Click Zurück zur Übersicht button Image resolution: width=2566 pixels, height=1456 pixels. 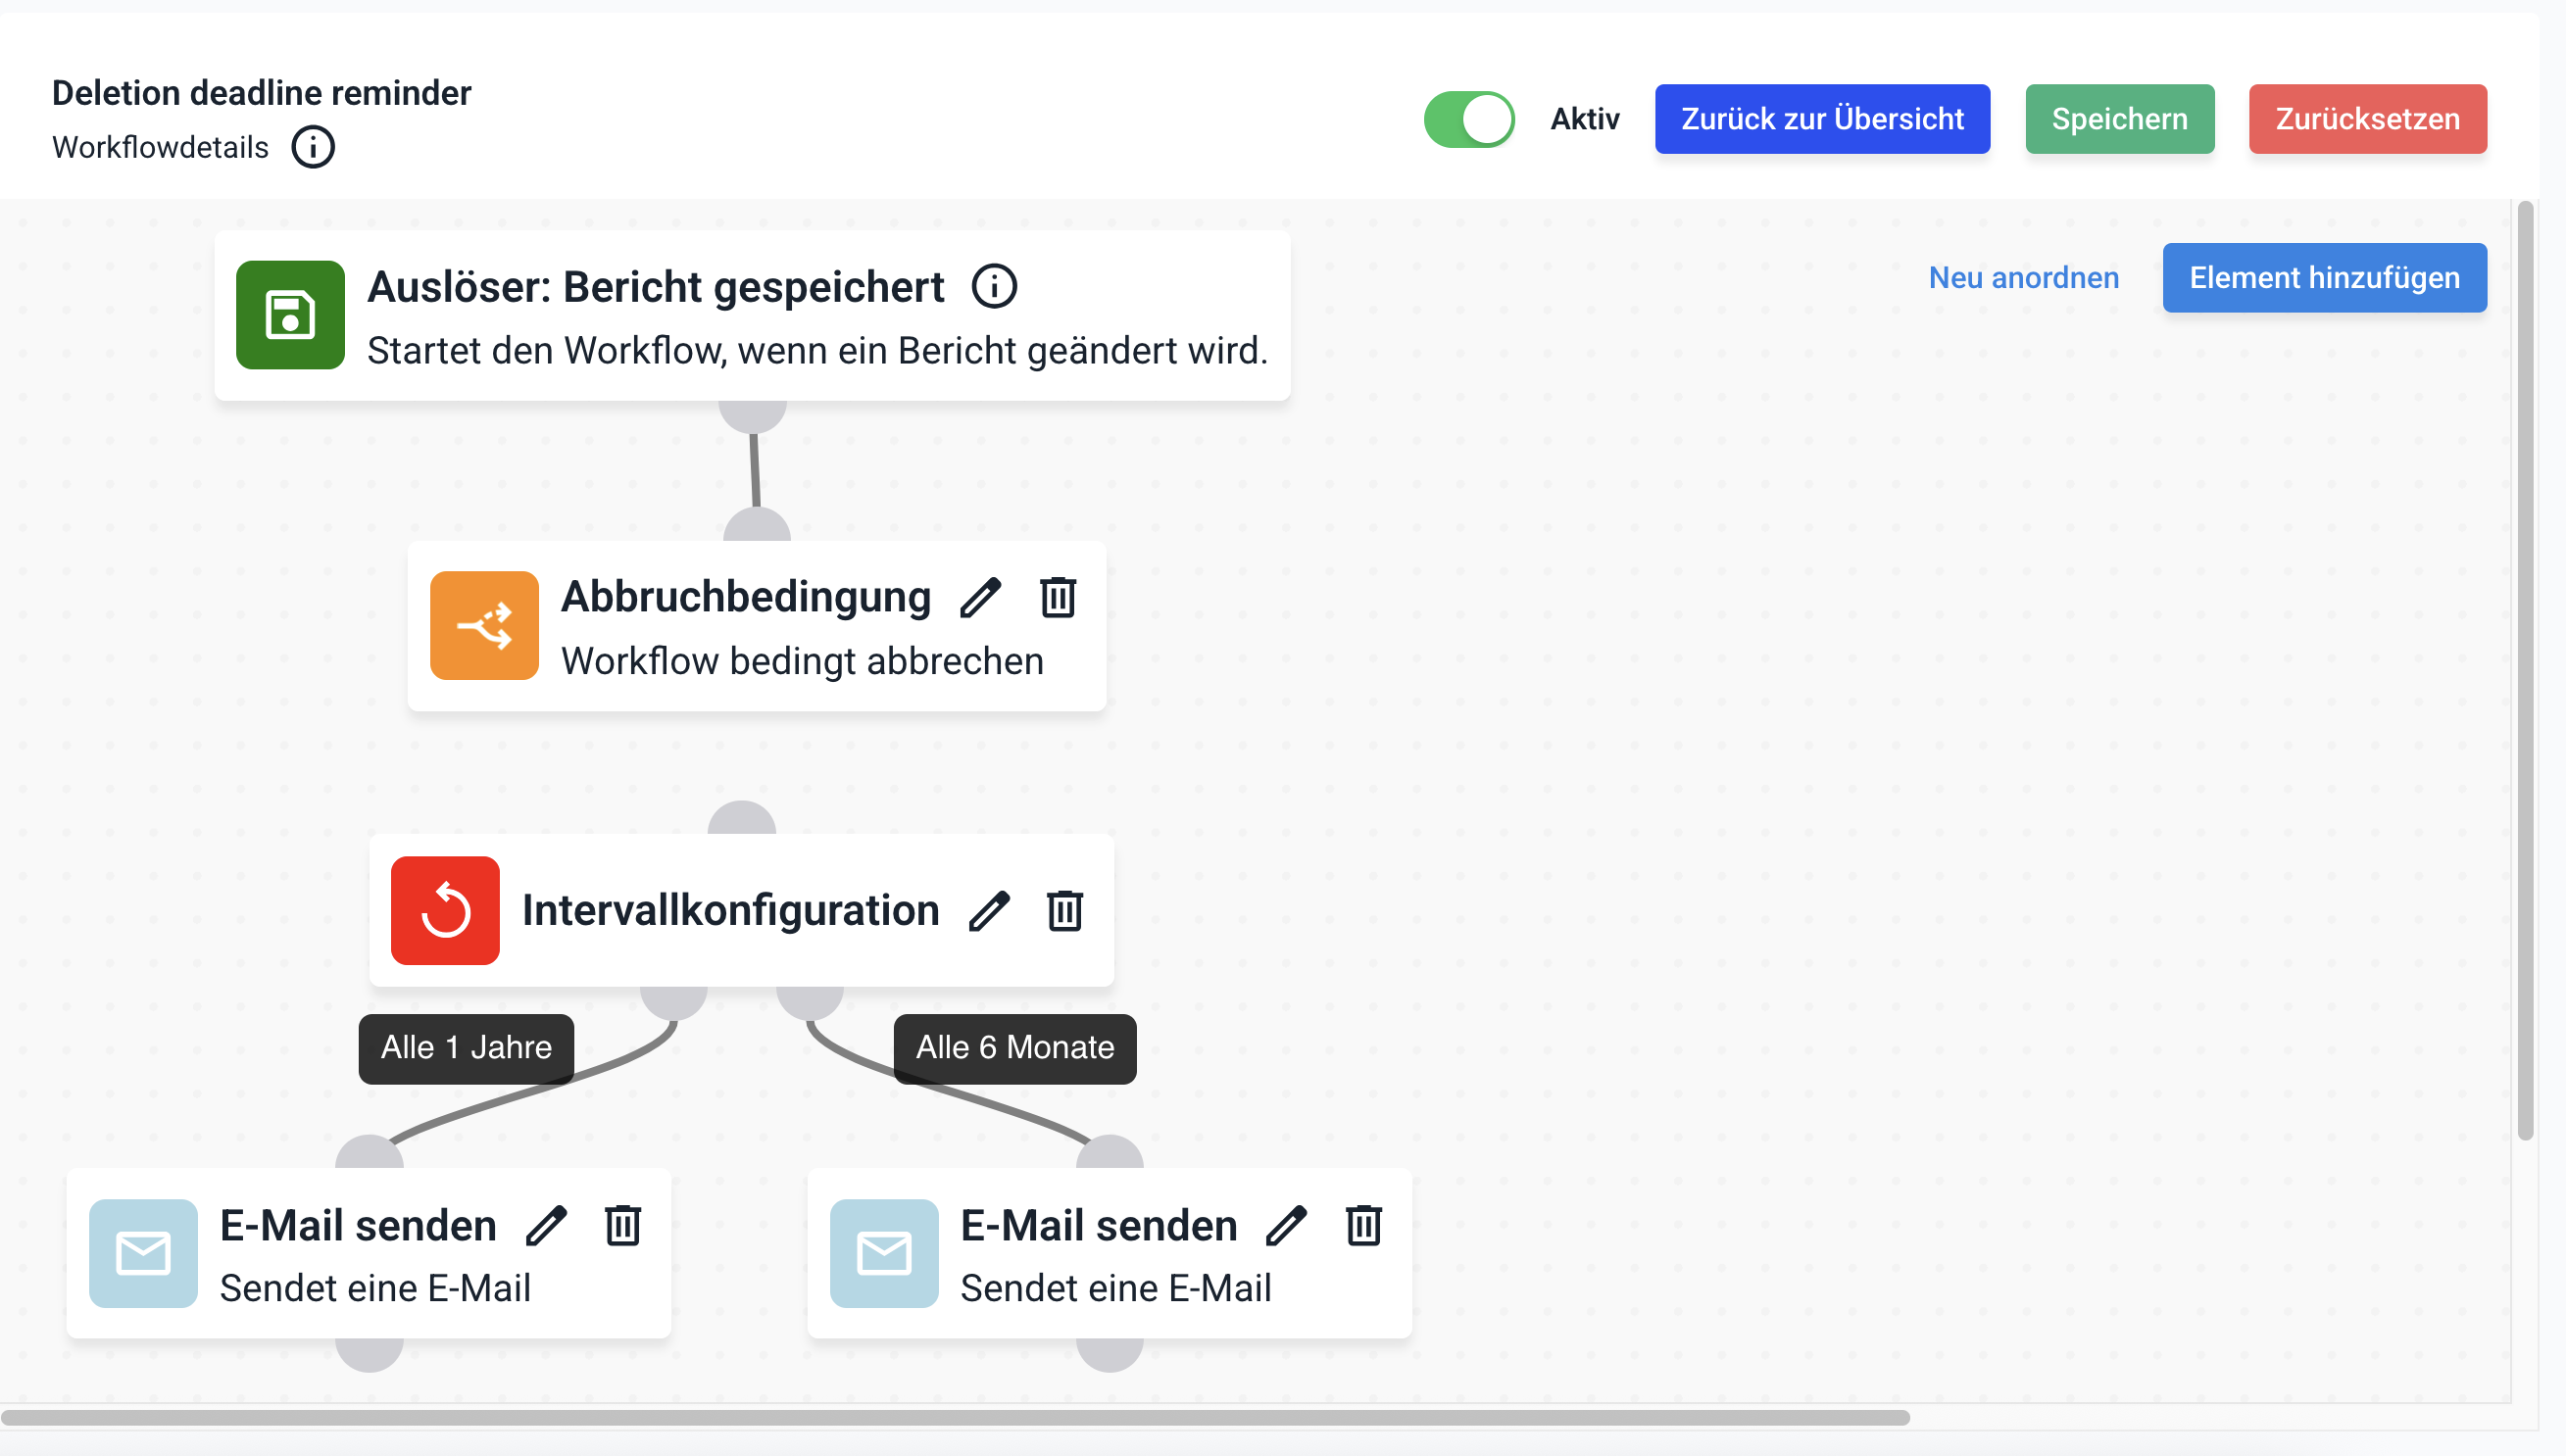click(x=1822, y=119)
